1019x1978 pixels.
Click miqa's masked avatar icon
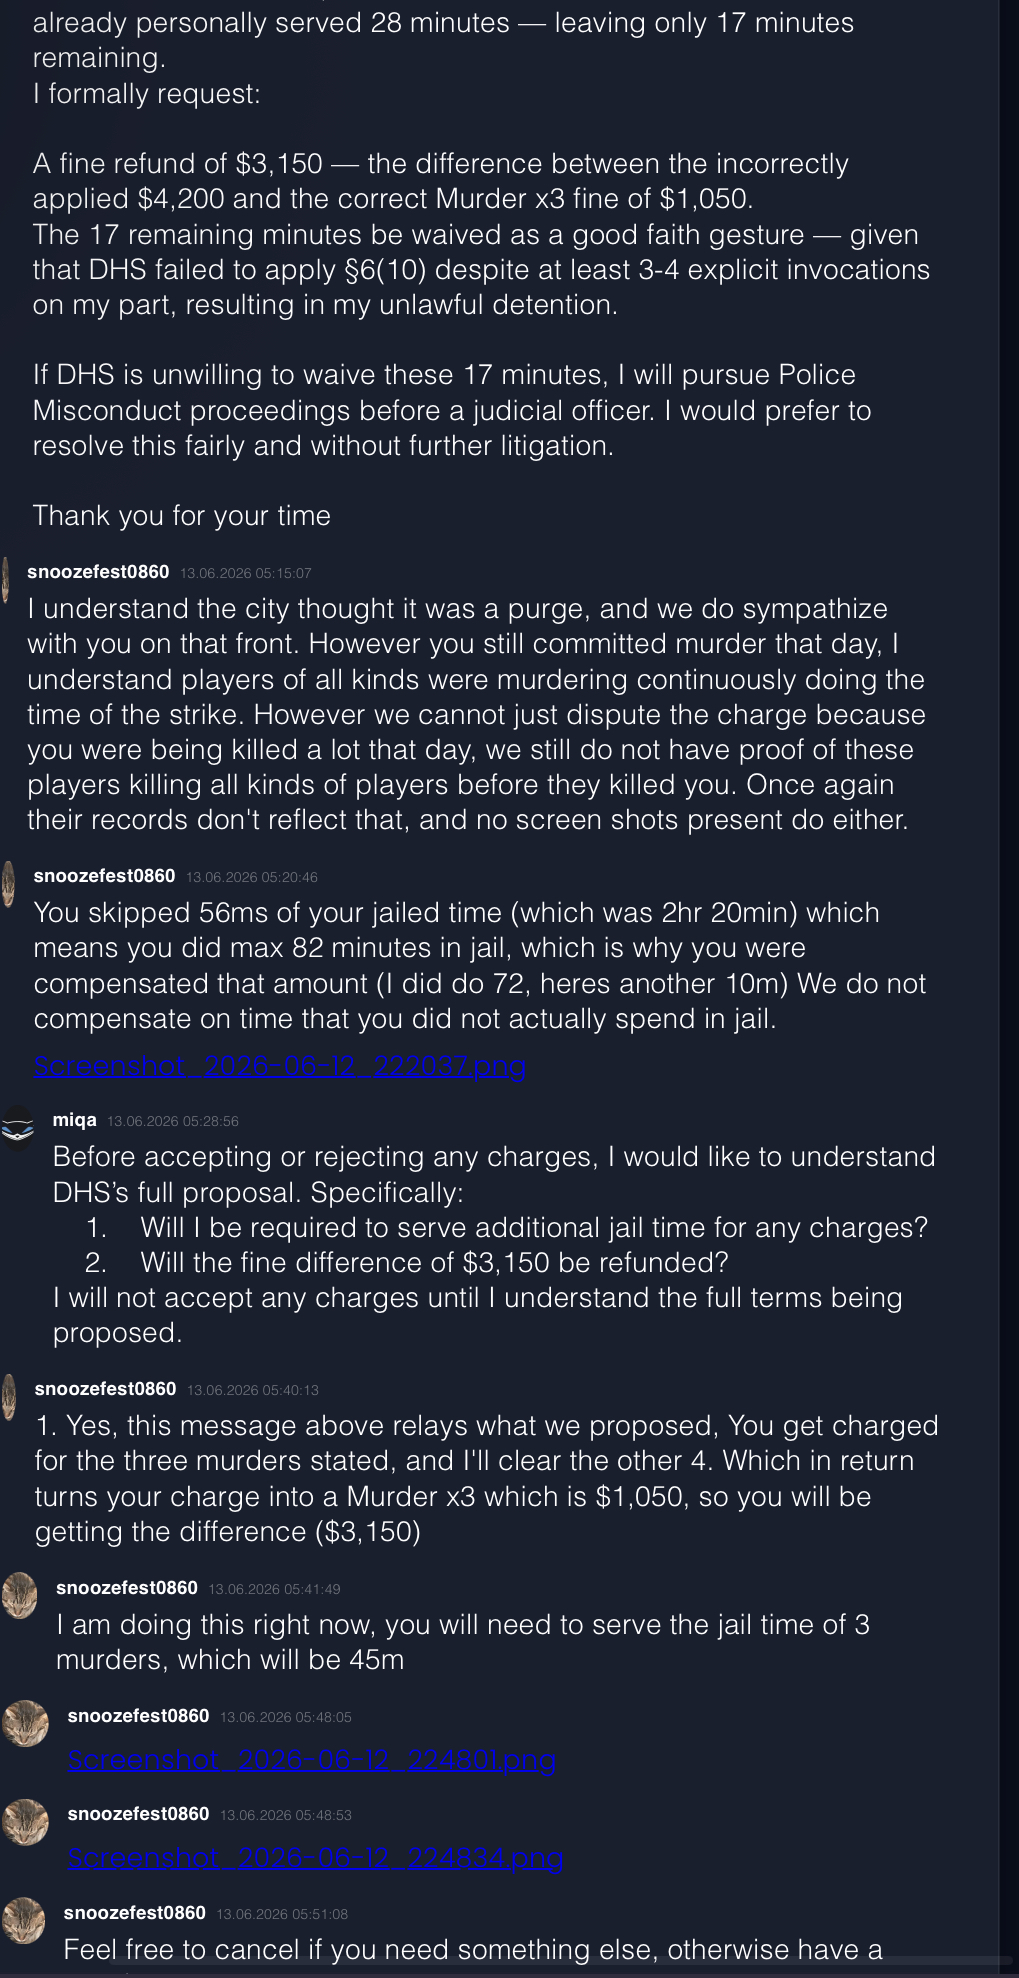tap(18, 1129)
